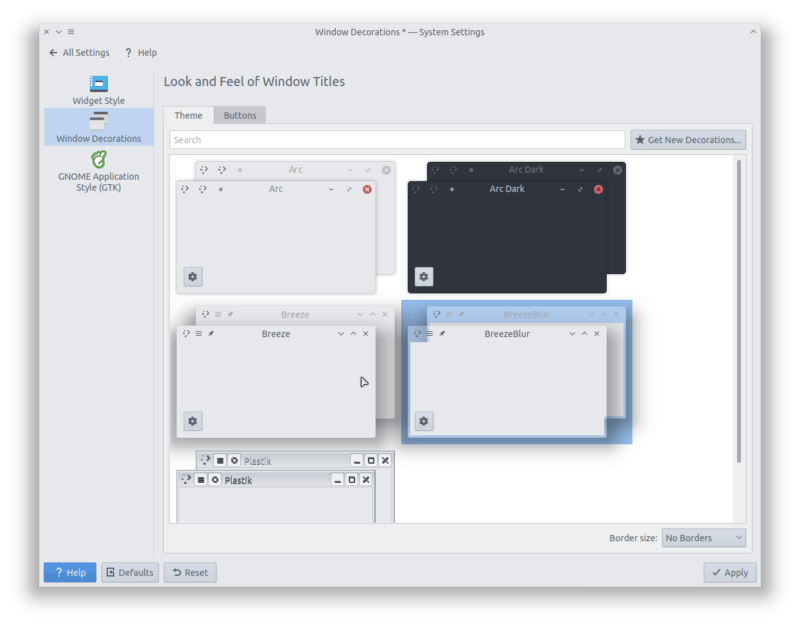Open the BreezeBlur theme configure gear
The image size is (800, 626).
[424, 421]
